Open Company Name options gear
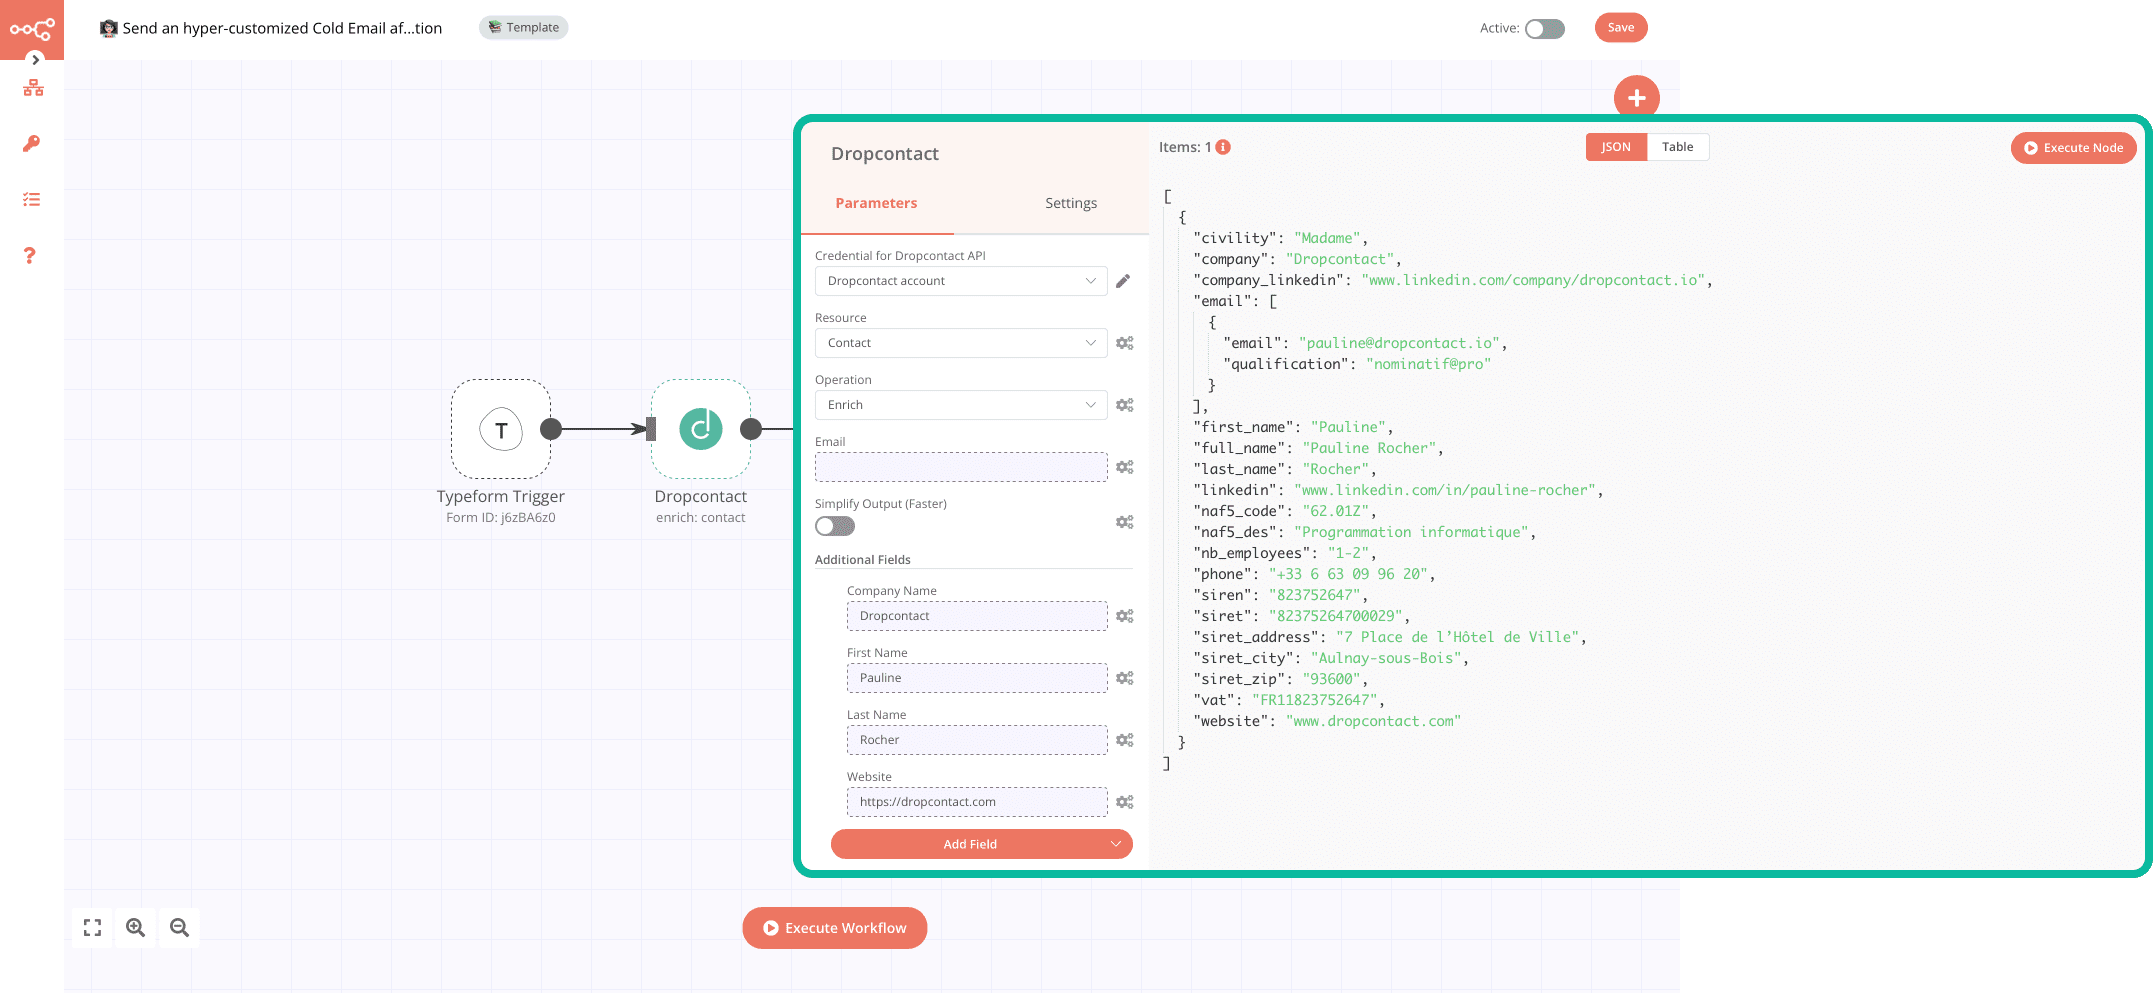This screenshot has width=2153, height=993. (x=1124, y=616)
